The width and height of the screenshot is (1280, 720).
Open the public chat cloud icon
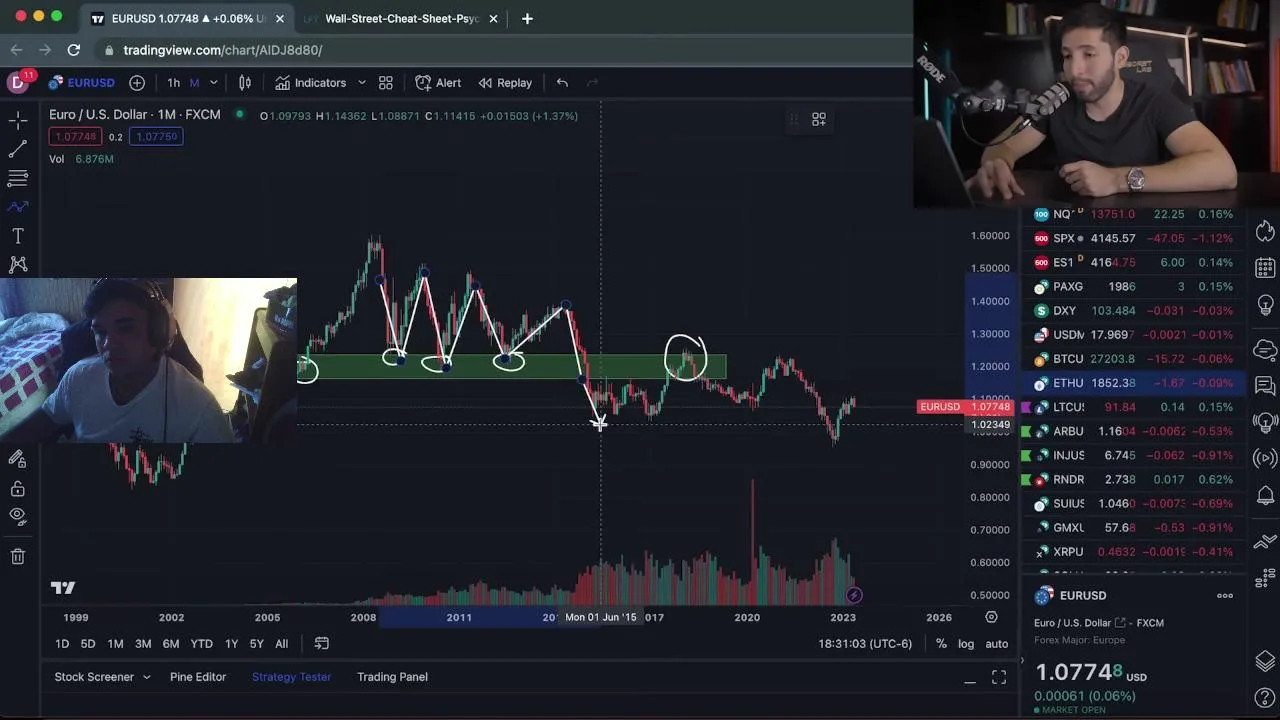pos(1265,349)
